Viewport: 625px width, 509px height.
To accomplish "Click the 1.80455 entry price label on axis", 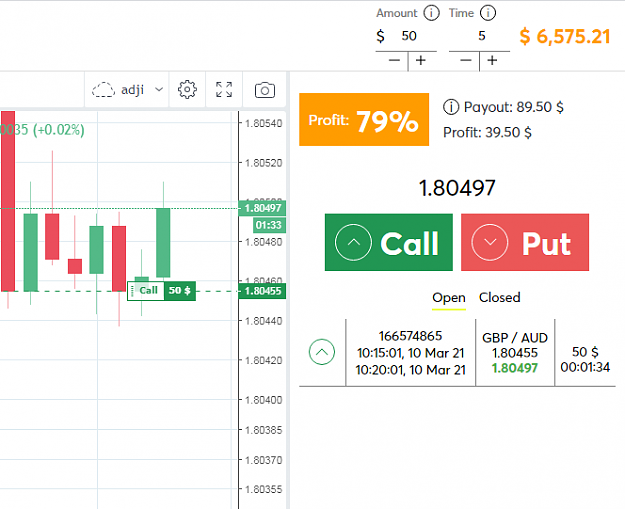I will coord(263,291).
